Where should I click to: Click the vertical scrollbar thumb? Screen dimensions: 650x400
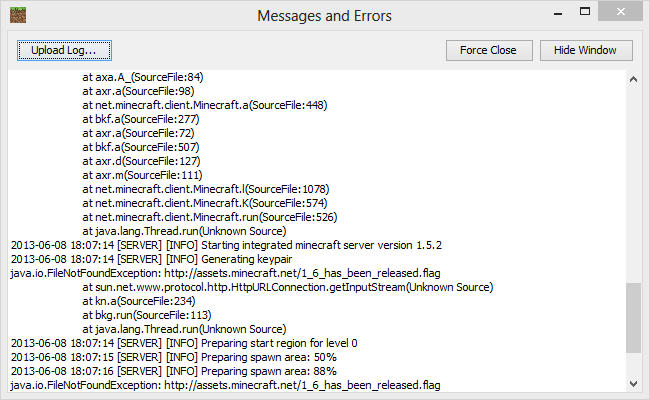(633, 318)
